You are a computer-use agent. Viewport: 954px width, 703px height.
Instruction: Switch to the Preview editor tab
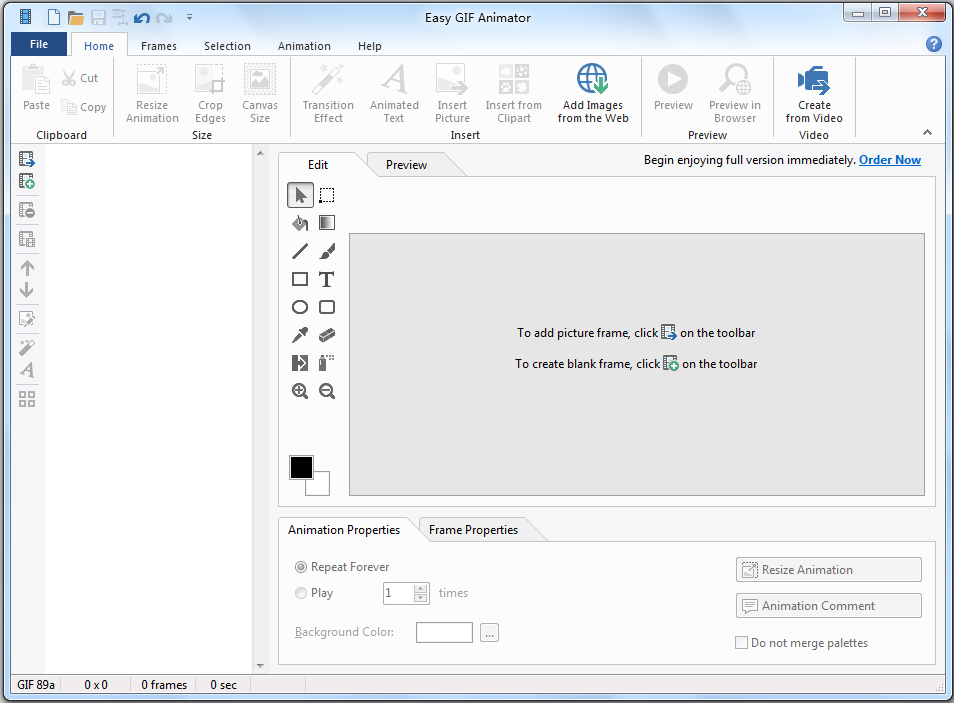point(406,165)
